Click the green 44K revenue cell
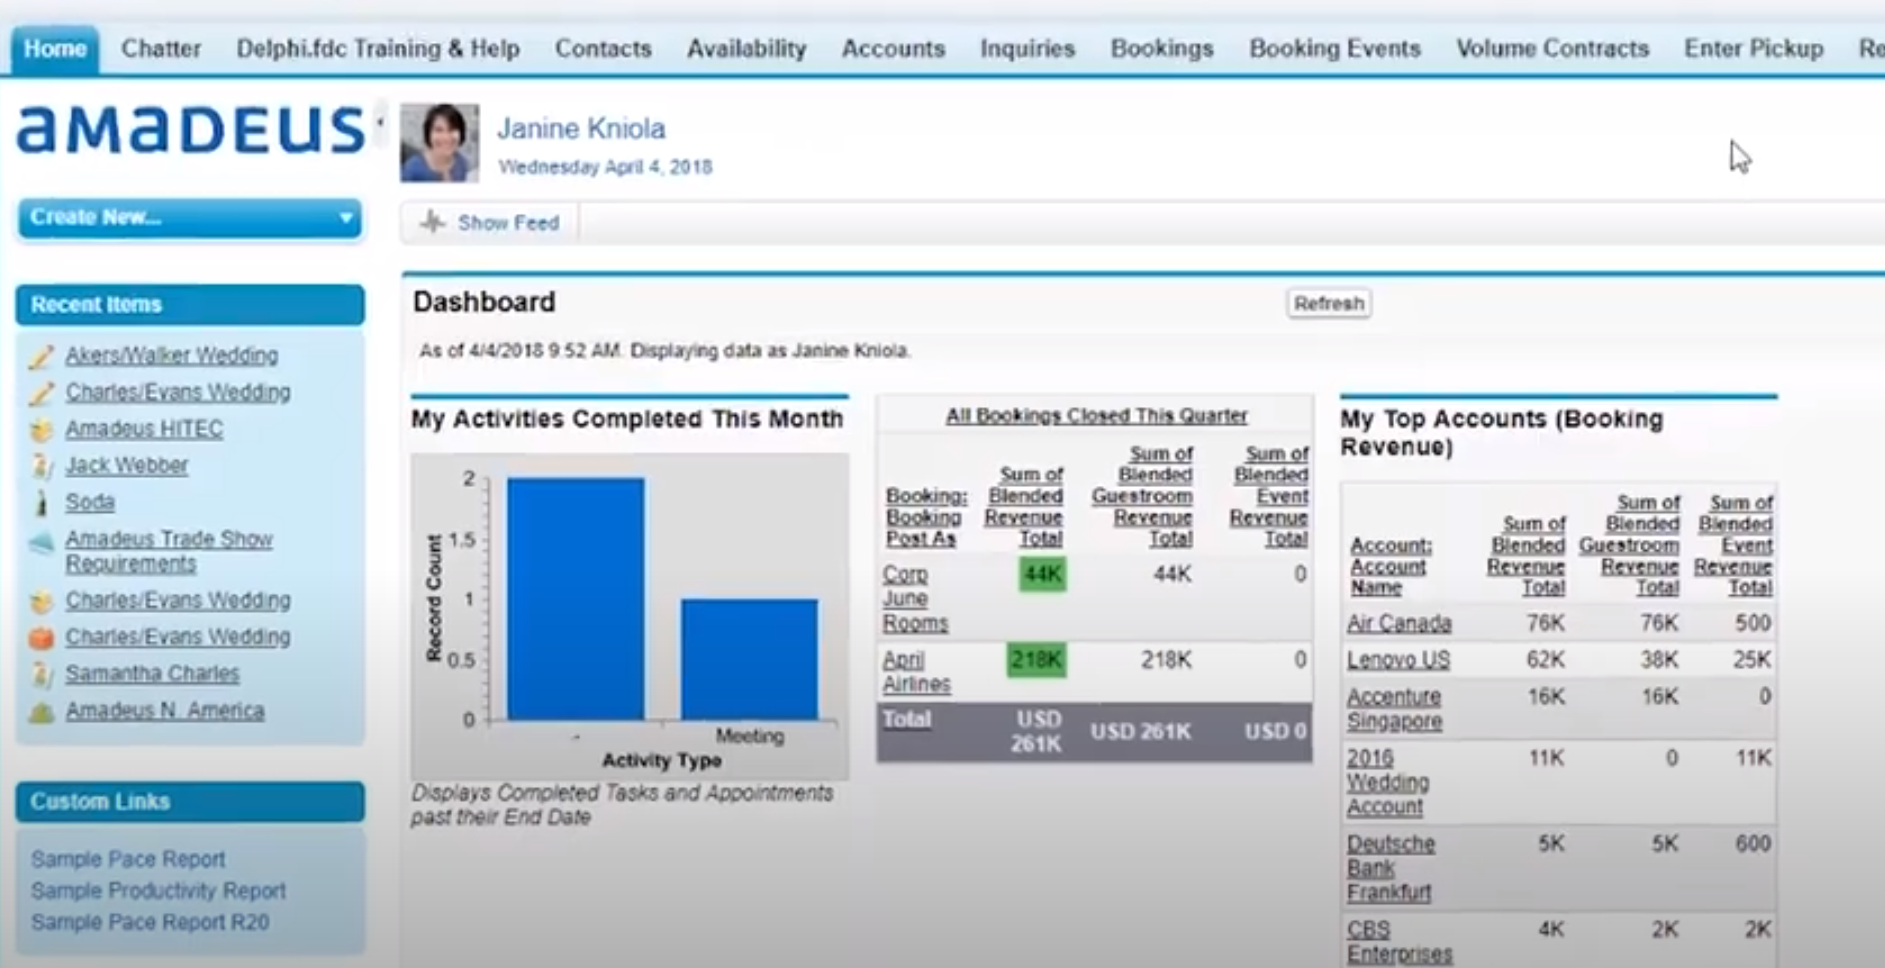 1042,574
